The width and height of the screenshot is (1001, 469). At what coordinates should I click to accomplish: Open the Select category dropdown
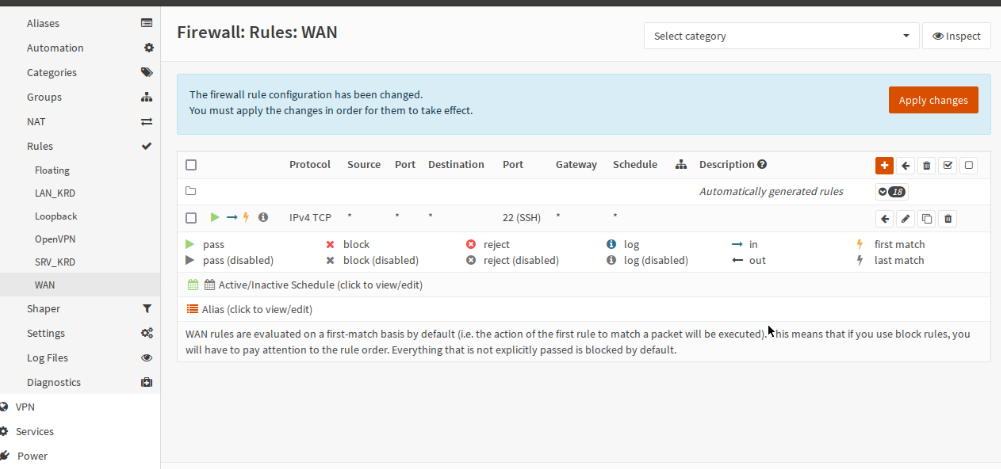(781, 36)
